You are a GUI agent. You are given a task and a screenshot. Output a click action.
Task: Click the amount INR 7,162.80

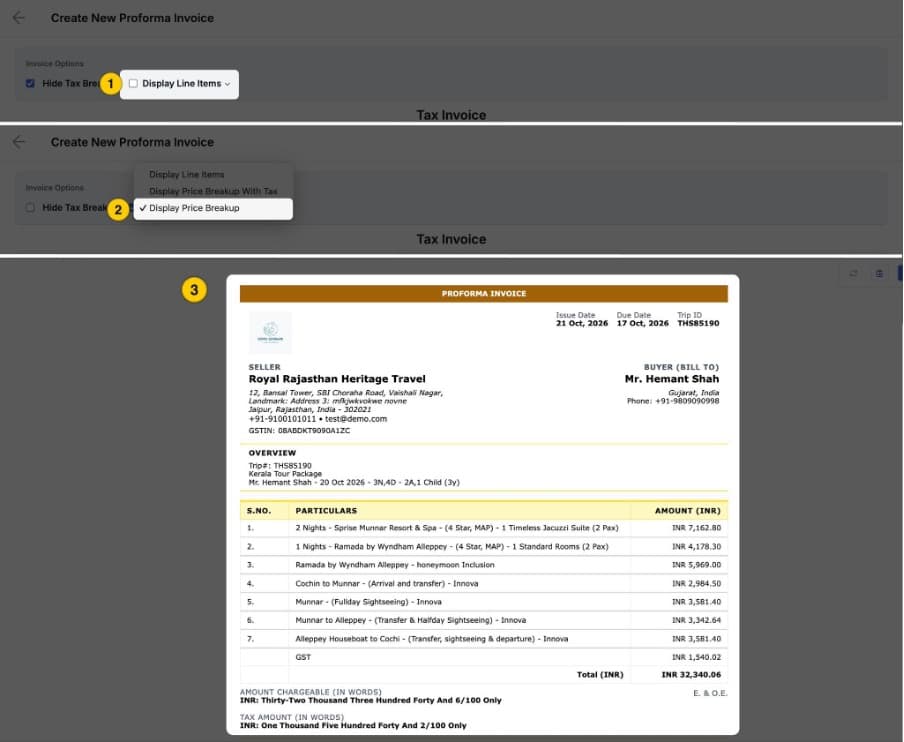696,528
